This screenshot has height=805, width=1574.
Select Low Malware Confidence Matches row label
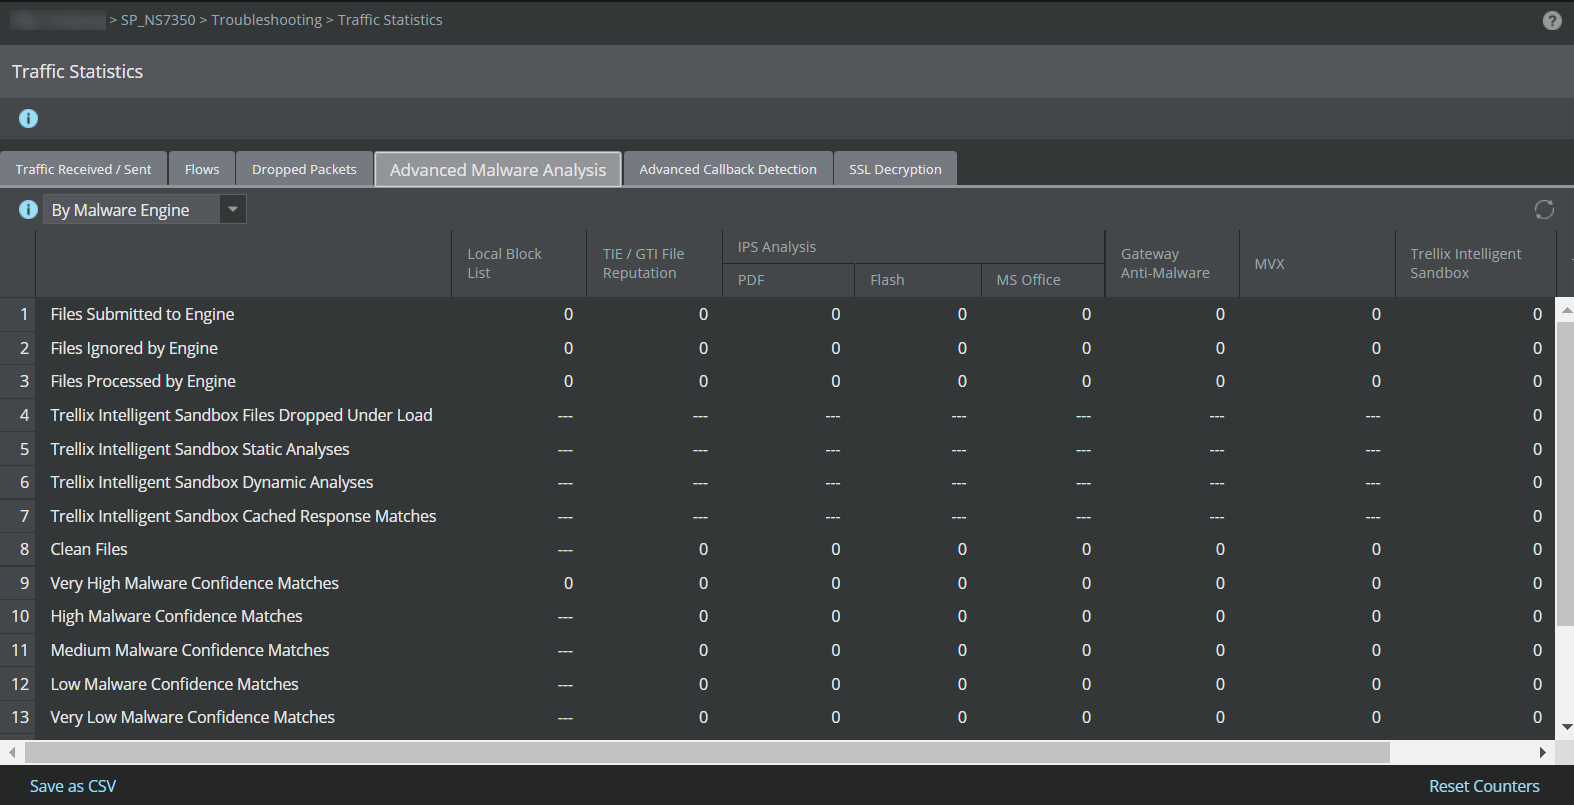coord(174,684)
